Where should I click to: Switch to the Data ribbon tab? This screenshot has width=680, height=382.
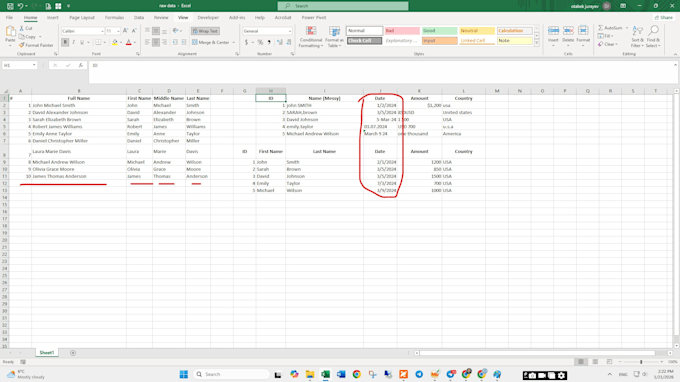point(139,18)
